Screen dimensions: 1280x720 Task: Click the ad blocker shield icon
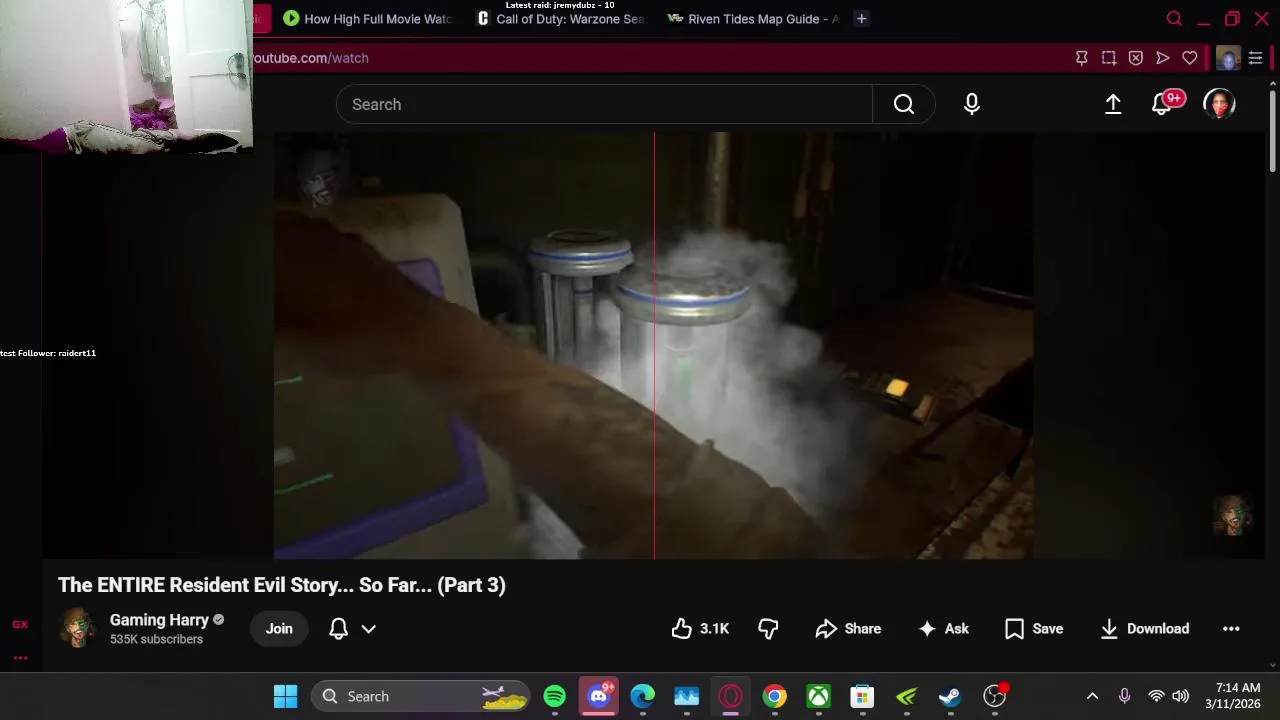click(1136, 58)
